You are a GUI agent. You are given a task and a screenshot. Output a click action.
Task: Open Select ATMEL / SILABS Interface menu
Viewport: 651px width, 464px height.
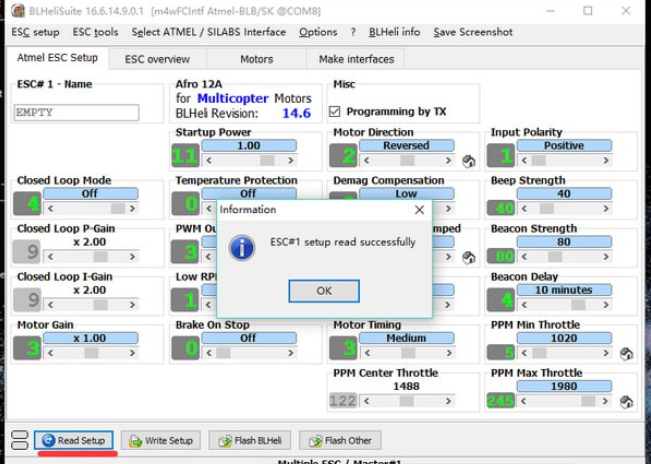click(208, 32)
